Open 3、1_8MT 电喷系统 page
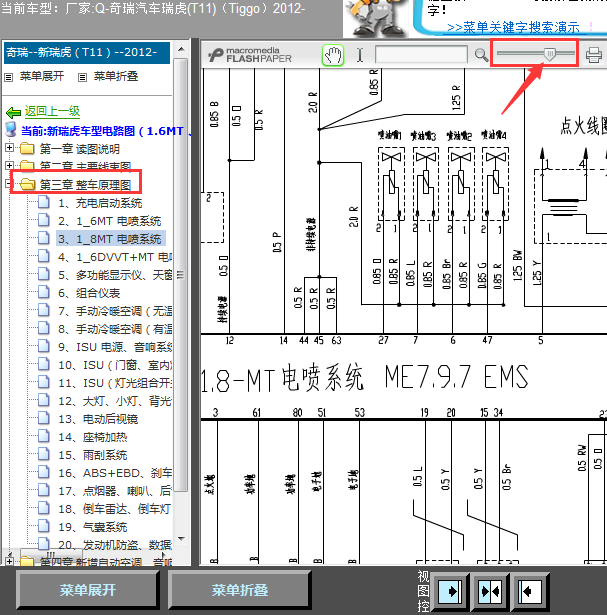 pyautogui.click(x=110, y=239)
